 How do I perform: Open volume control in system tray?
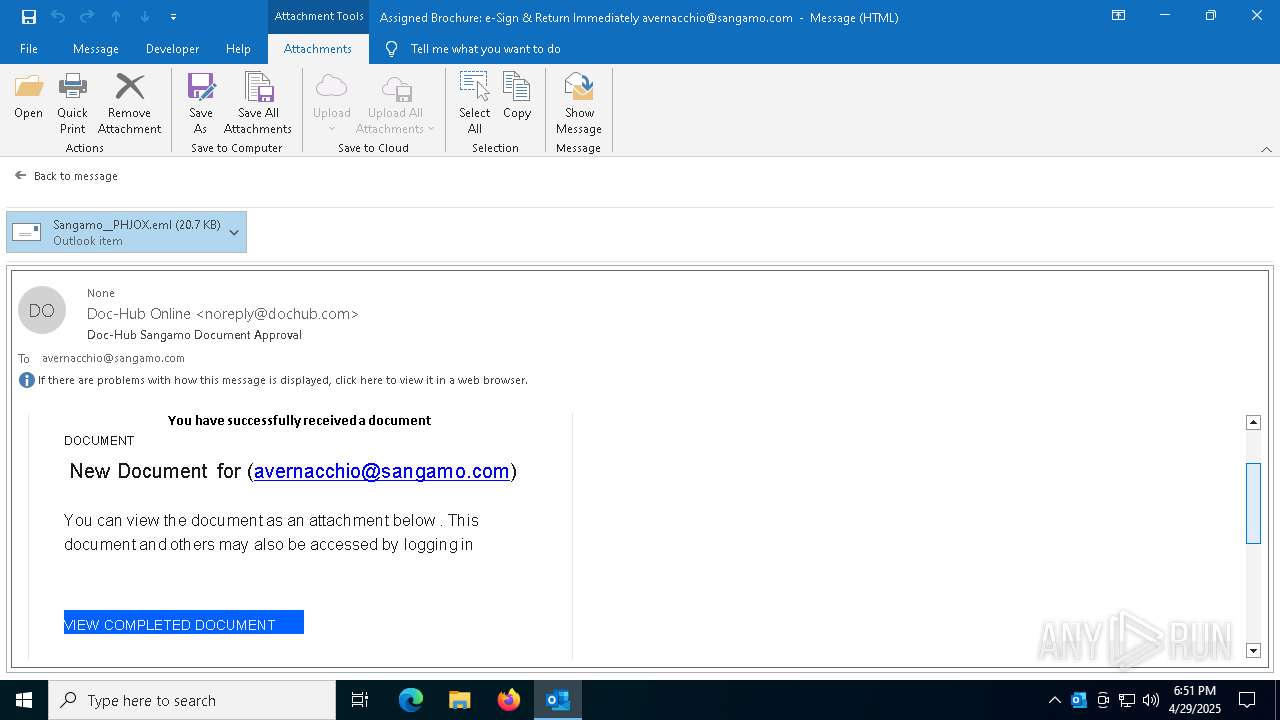point(1151,700)
